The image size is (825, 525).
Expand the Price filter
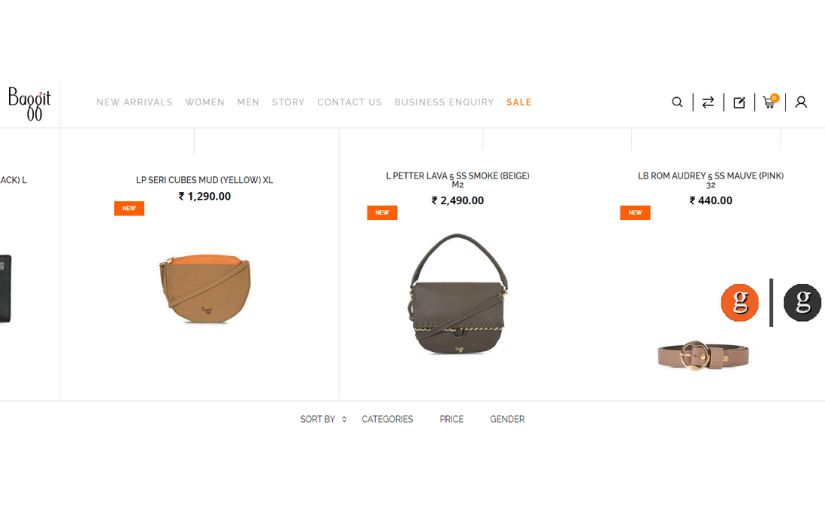point(451,419)
